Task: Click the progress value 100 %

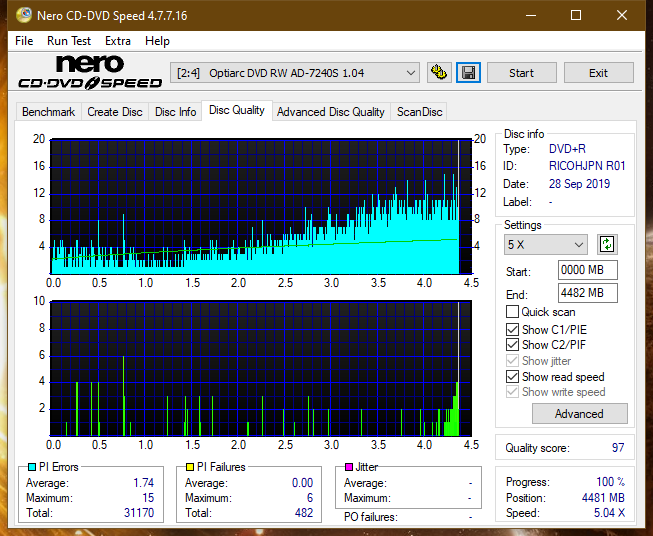Action: click(x=611, y=482)
